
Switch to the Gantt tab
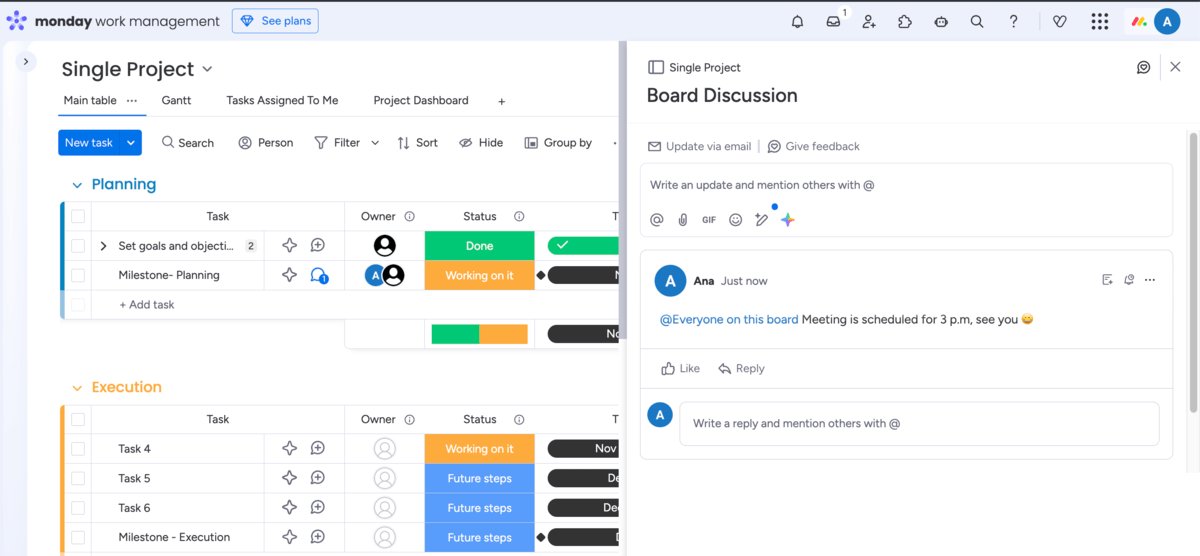[x=176, y=100]
